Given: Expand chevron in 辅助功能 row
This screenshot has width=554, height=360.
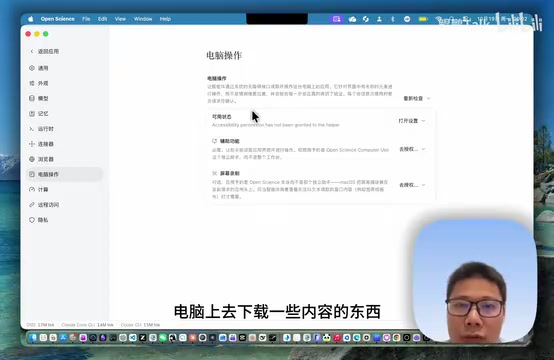Looking at the screenshot, I should click(x=424, y=149).
